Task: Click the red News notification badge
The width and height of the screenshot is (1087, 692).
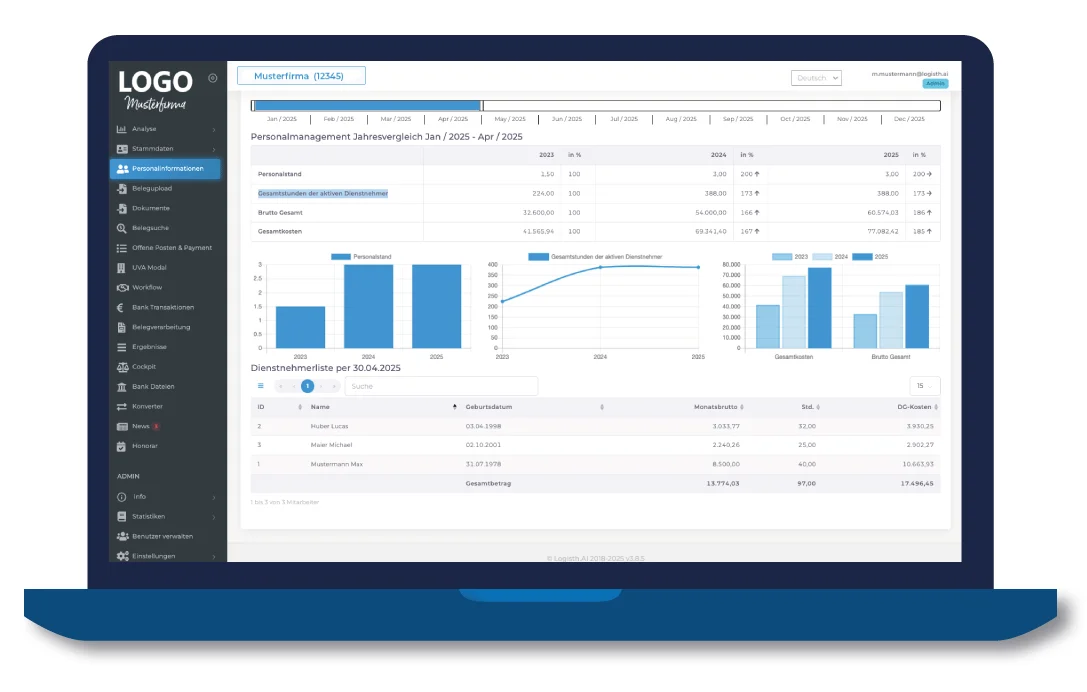Action: click(156, 426)
